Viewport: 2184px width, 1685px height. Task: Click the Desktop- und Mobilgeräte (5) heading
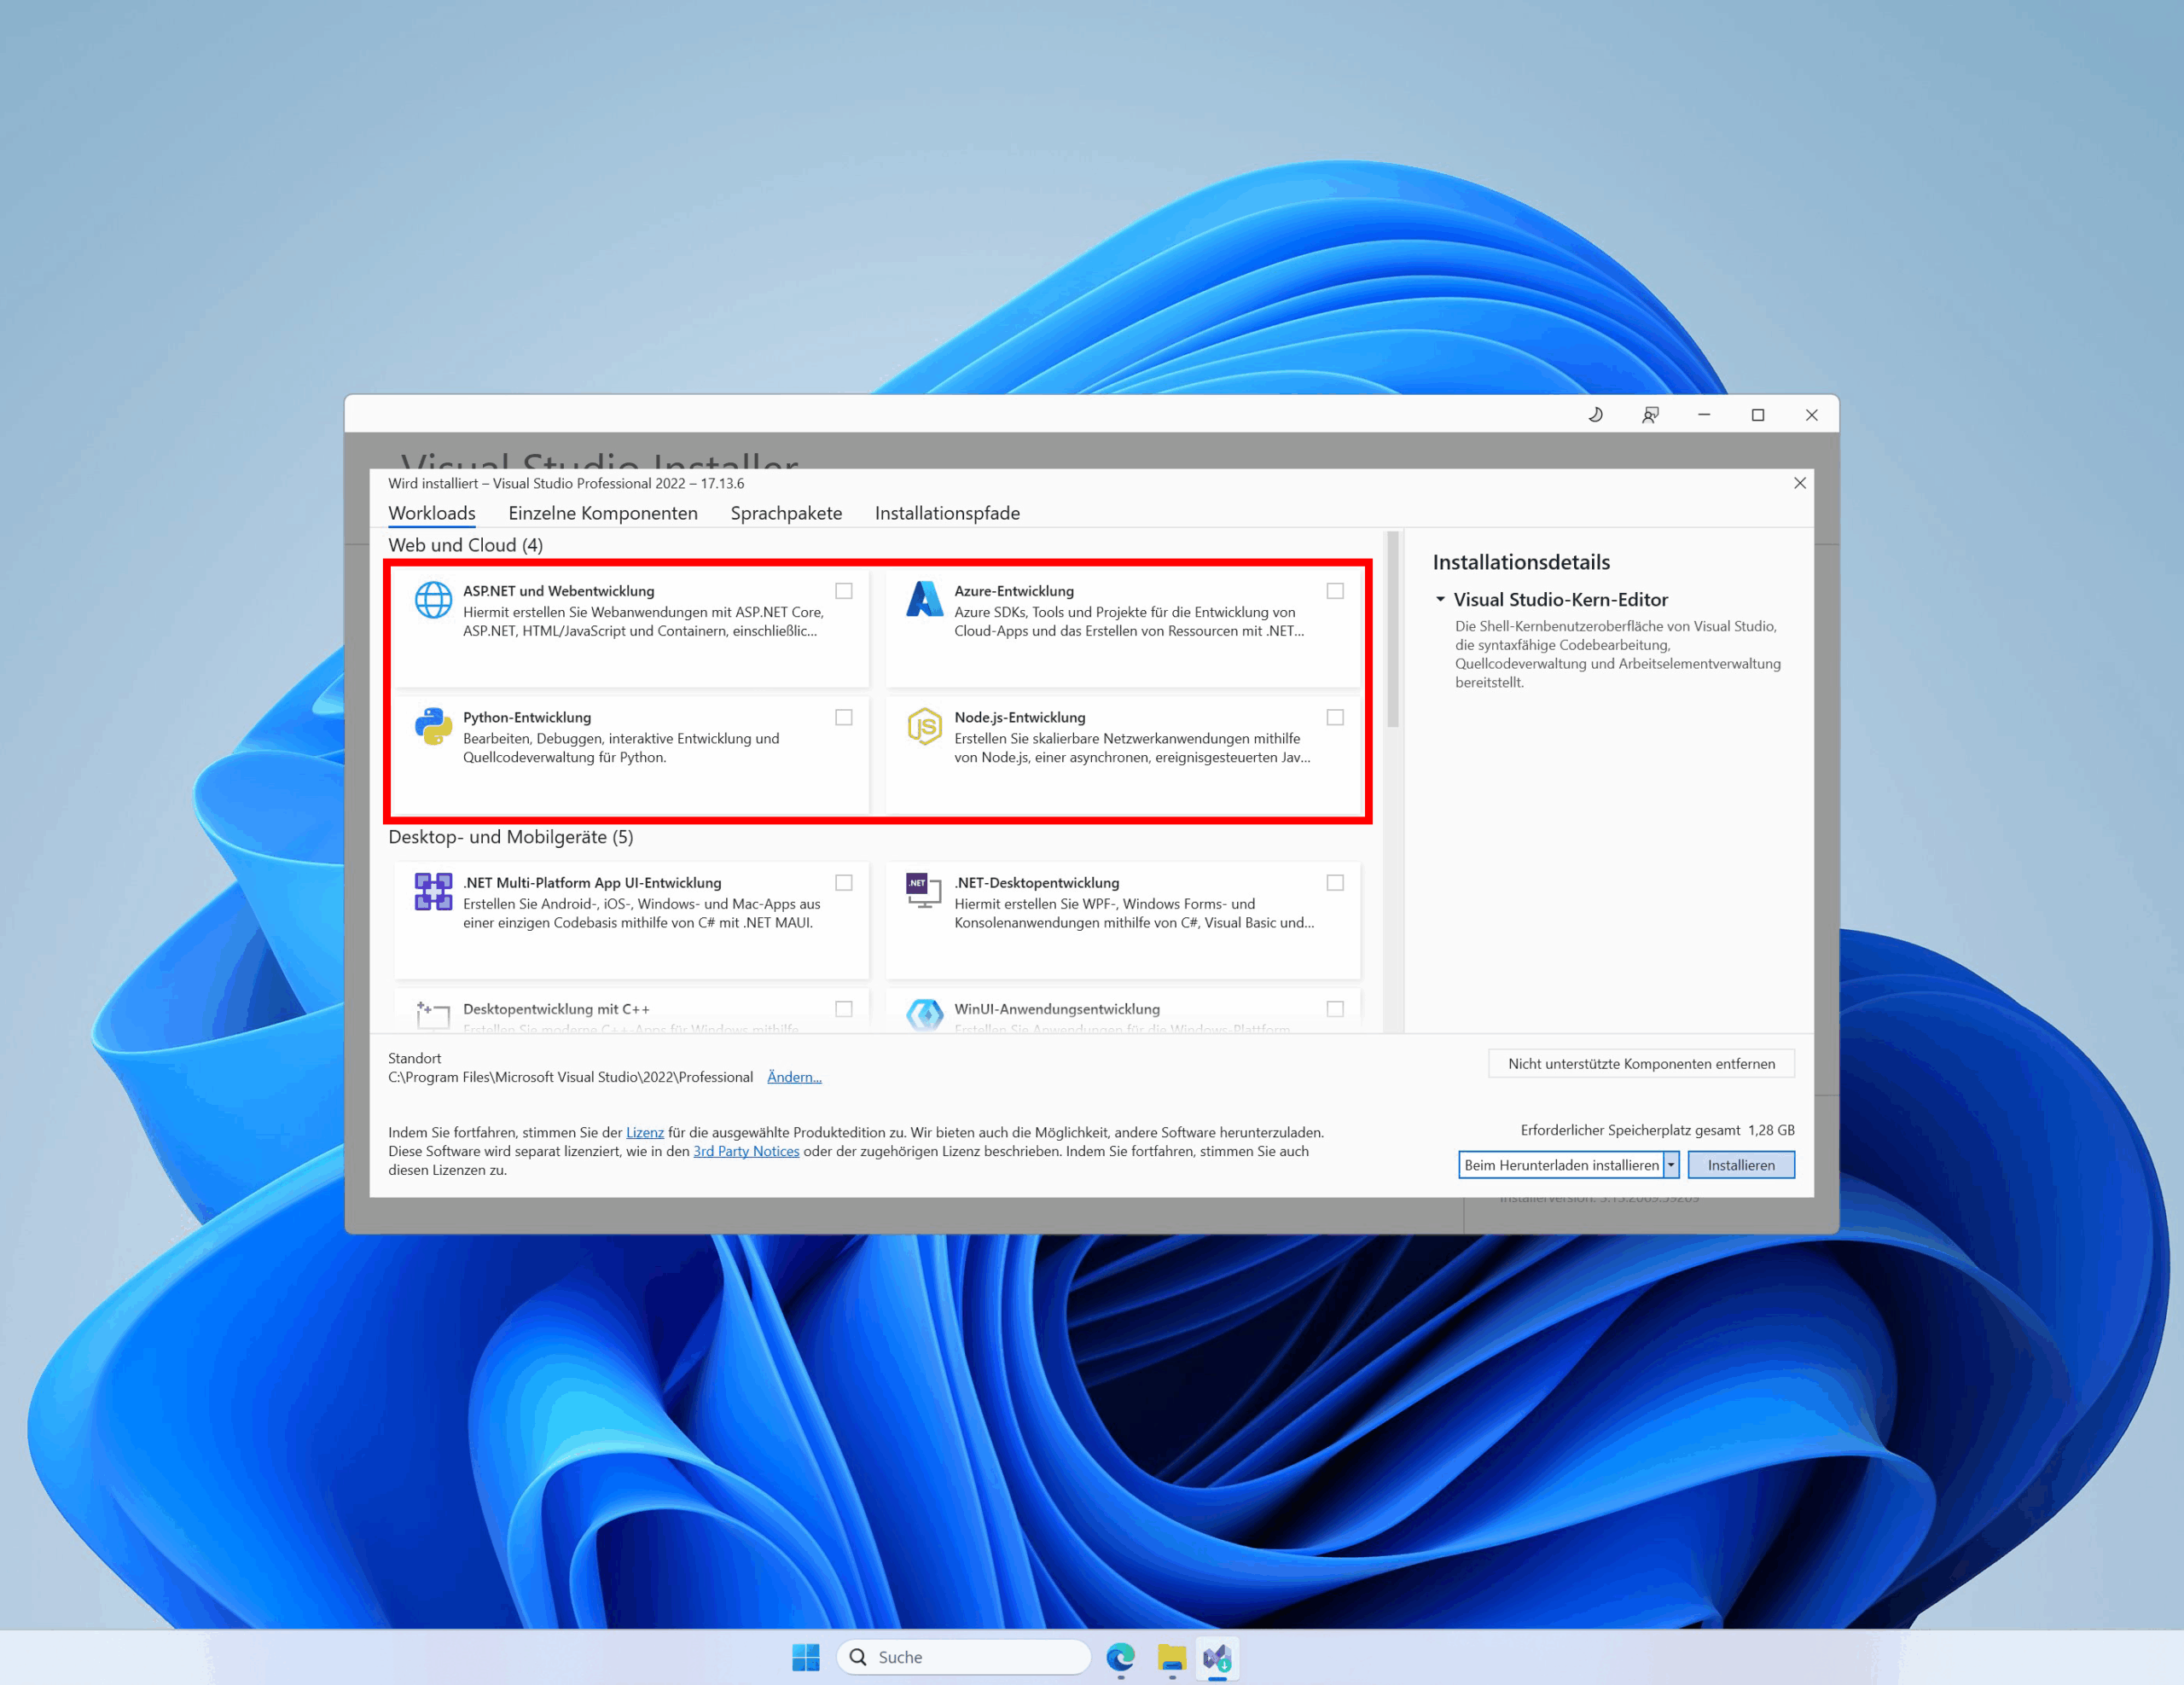pyautogui.click(x=511, y=837)
